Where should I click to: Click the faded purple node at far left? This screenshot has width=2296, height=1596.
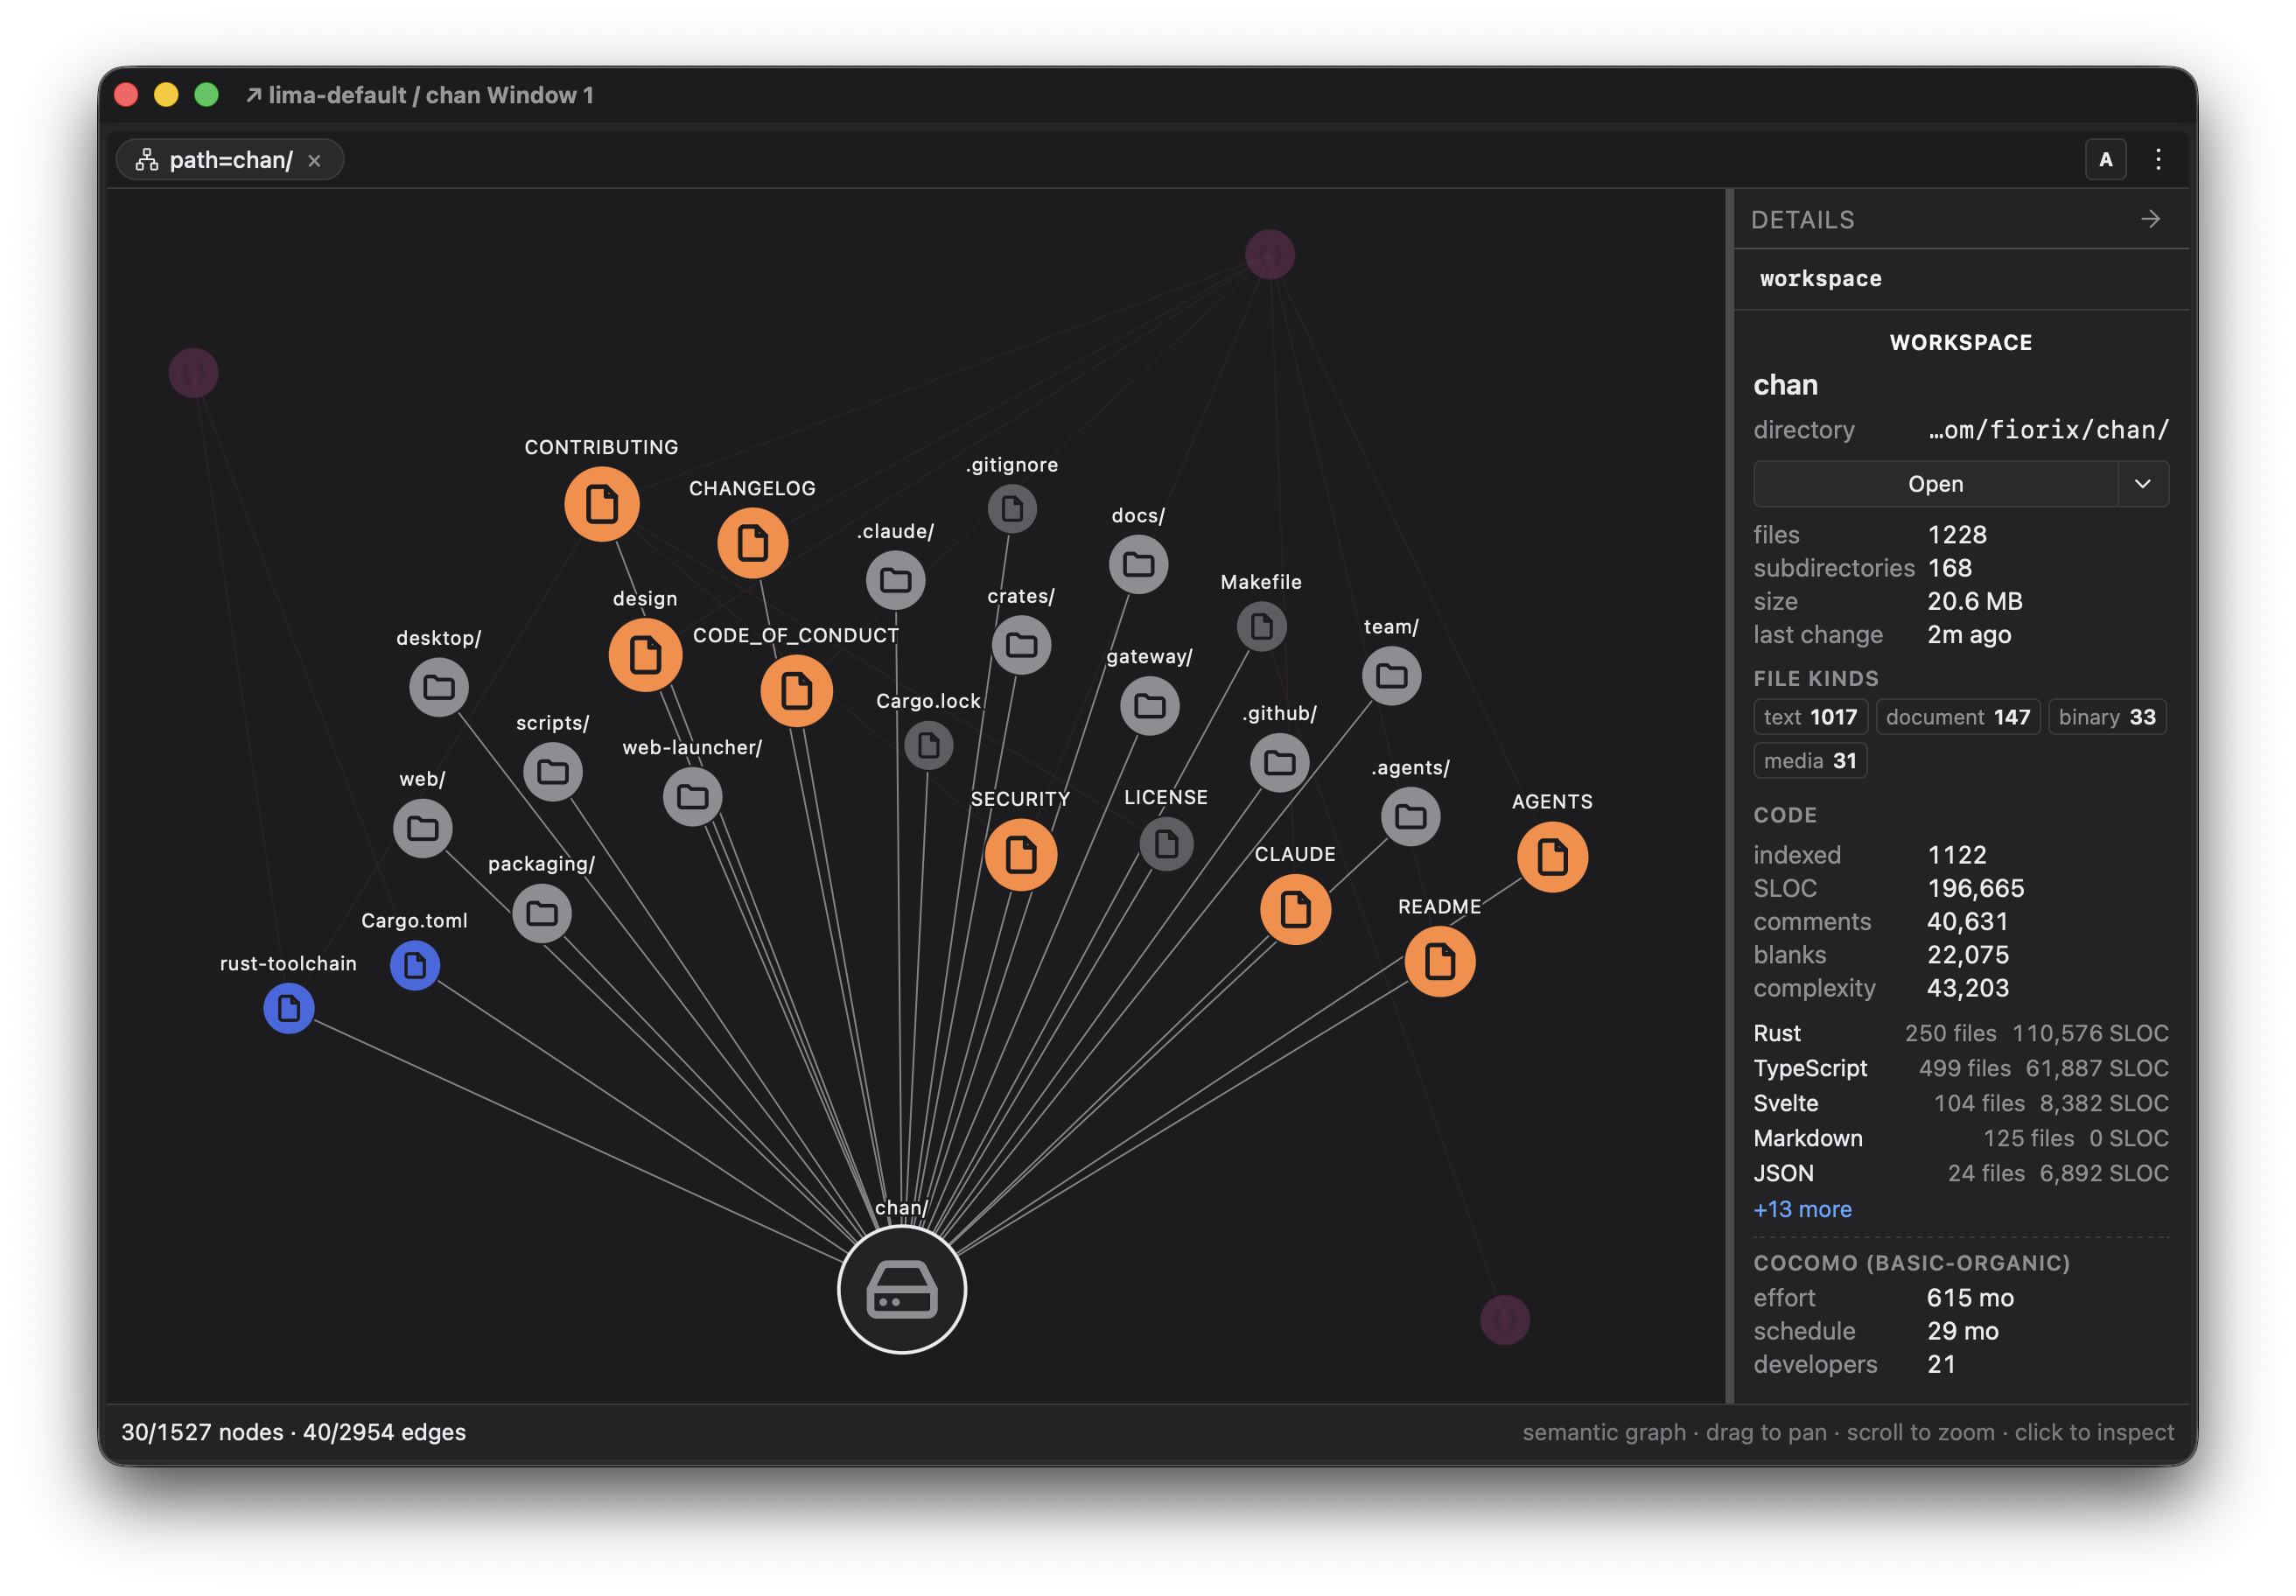[x=193, y=373]
